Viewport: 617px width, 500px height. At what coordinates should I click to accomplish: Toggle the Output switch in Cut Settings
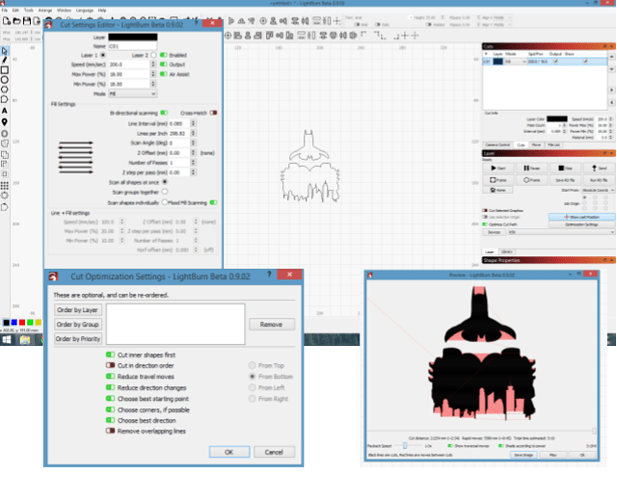163,64
